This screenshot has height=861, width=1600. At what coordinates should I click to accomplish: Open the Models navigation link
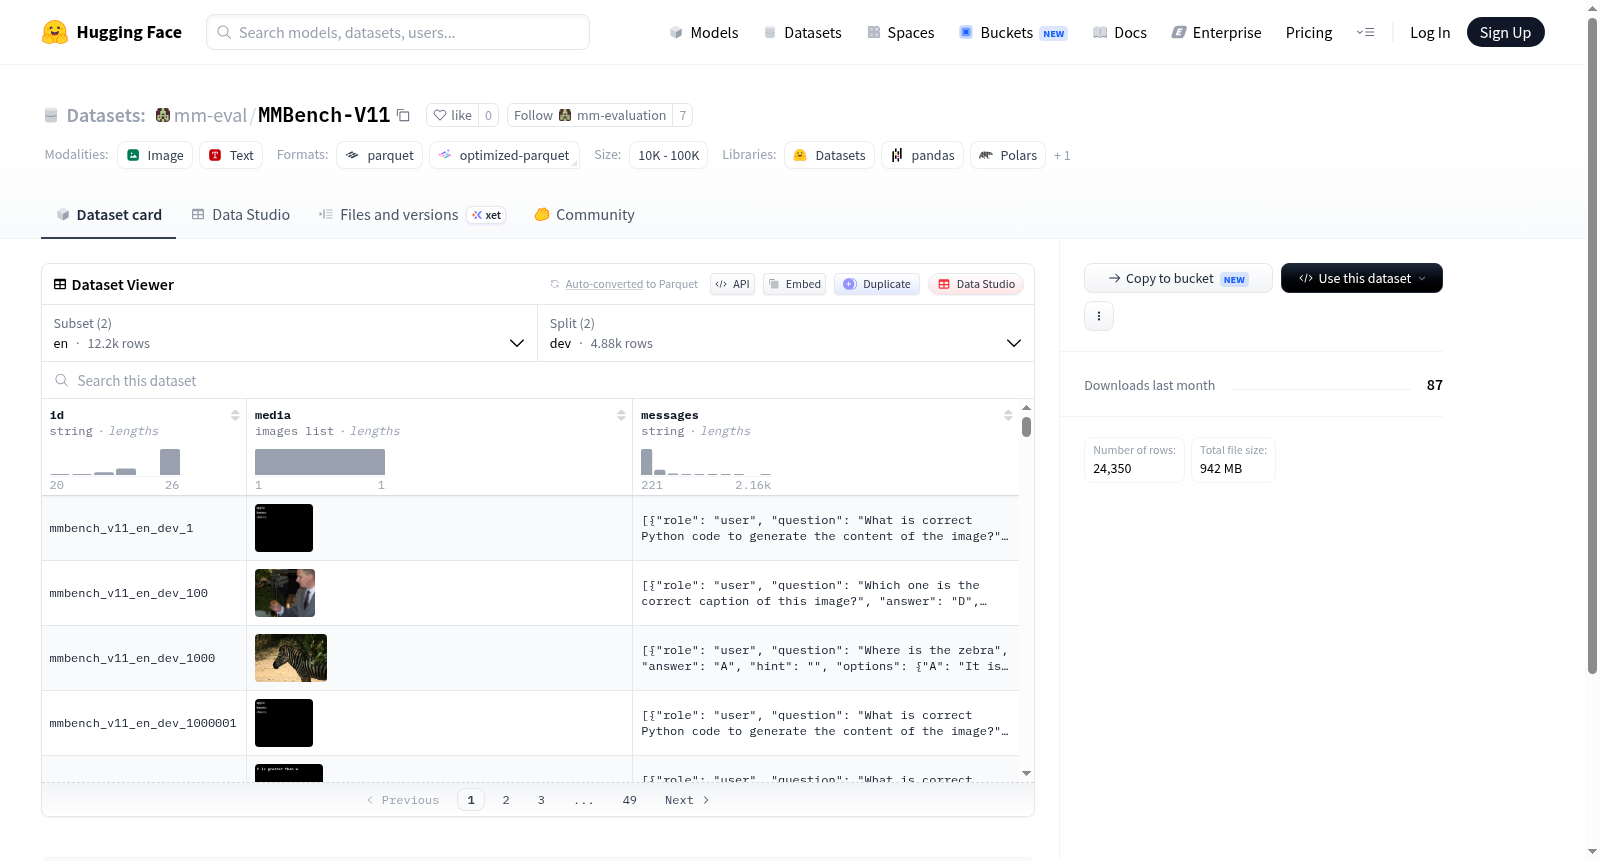click(704, 32)
